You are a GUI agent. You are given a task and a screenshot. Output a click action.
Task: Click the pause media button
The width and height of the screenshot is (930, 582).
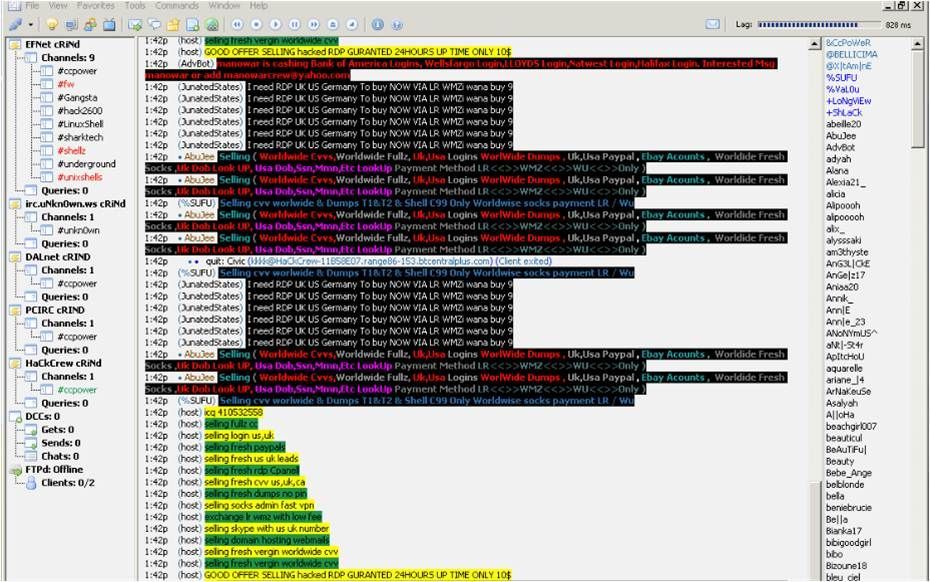[x=294, y=24]
